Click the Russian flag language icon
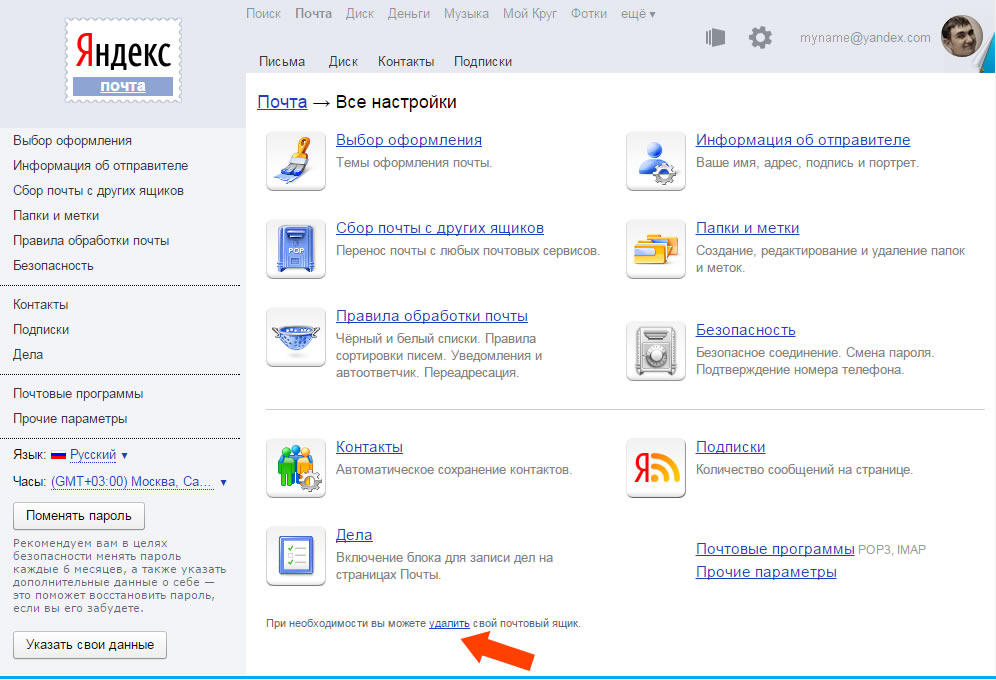 [58, 455]
